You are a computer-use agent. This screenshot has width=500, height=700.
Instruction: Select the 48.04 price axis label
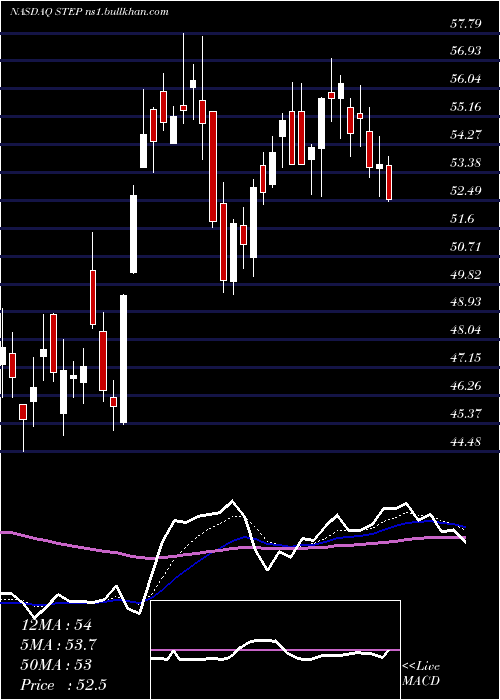(466, 330)
